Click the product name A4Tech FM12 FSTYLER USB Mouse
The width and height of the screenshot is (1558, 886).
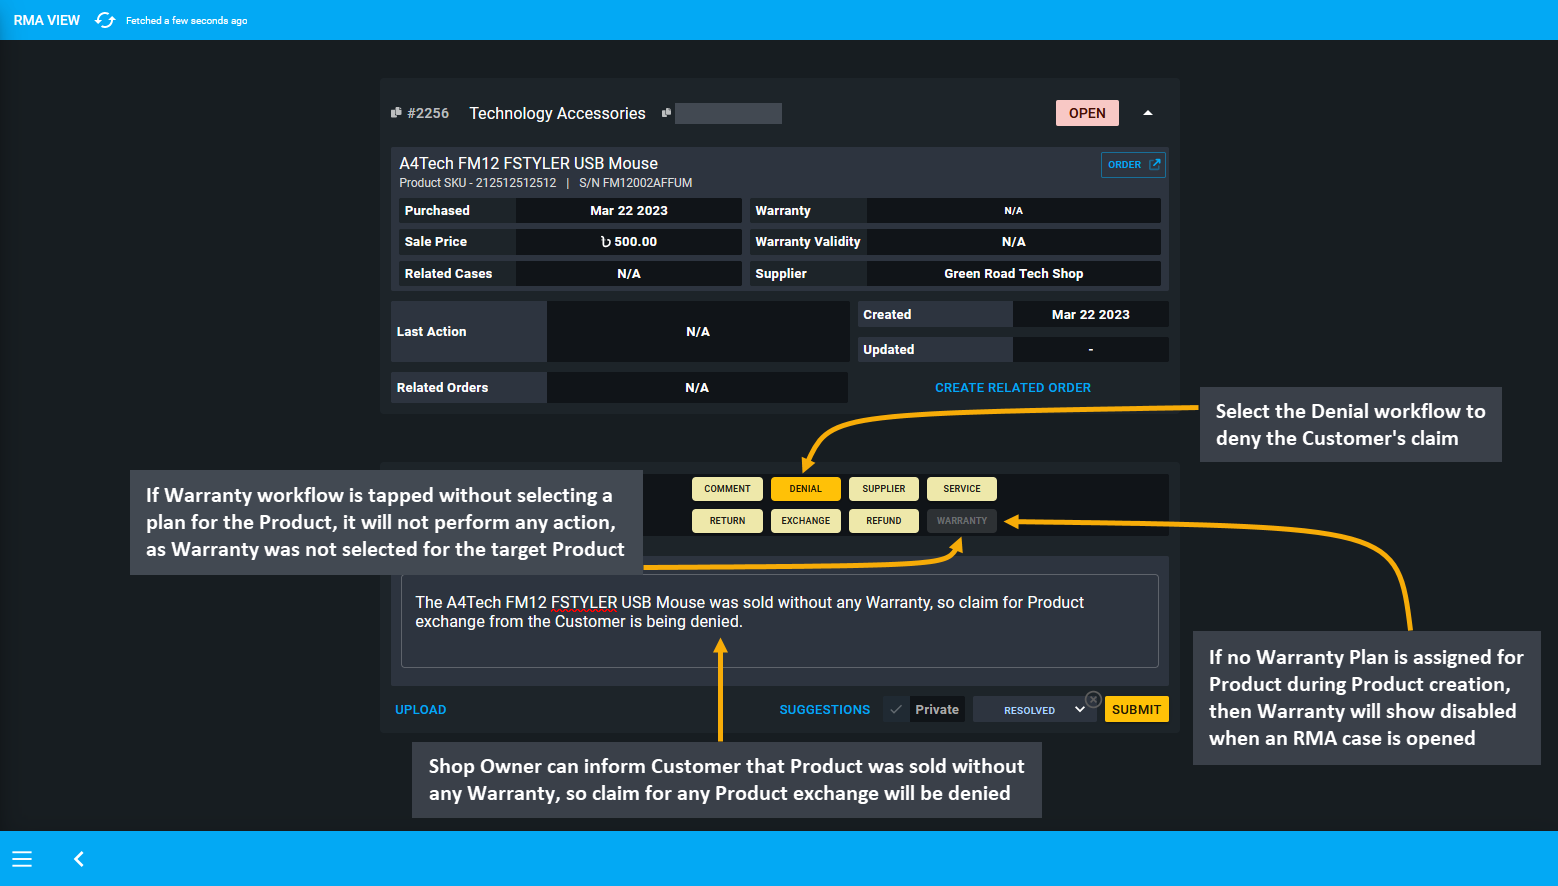pos(528,163)
